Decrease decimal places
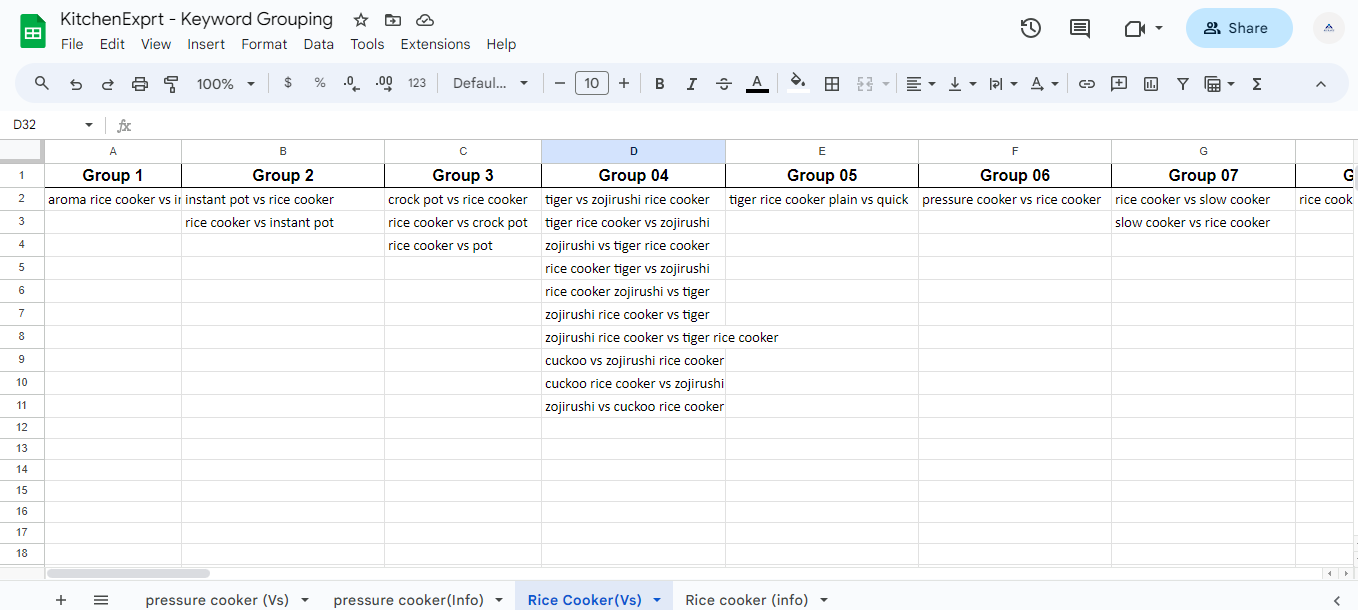Viewport: 1358px width, 610px height. (x=351, y=84)
